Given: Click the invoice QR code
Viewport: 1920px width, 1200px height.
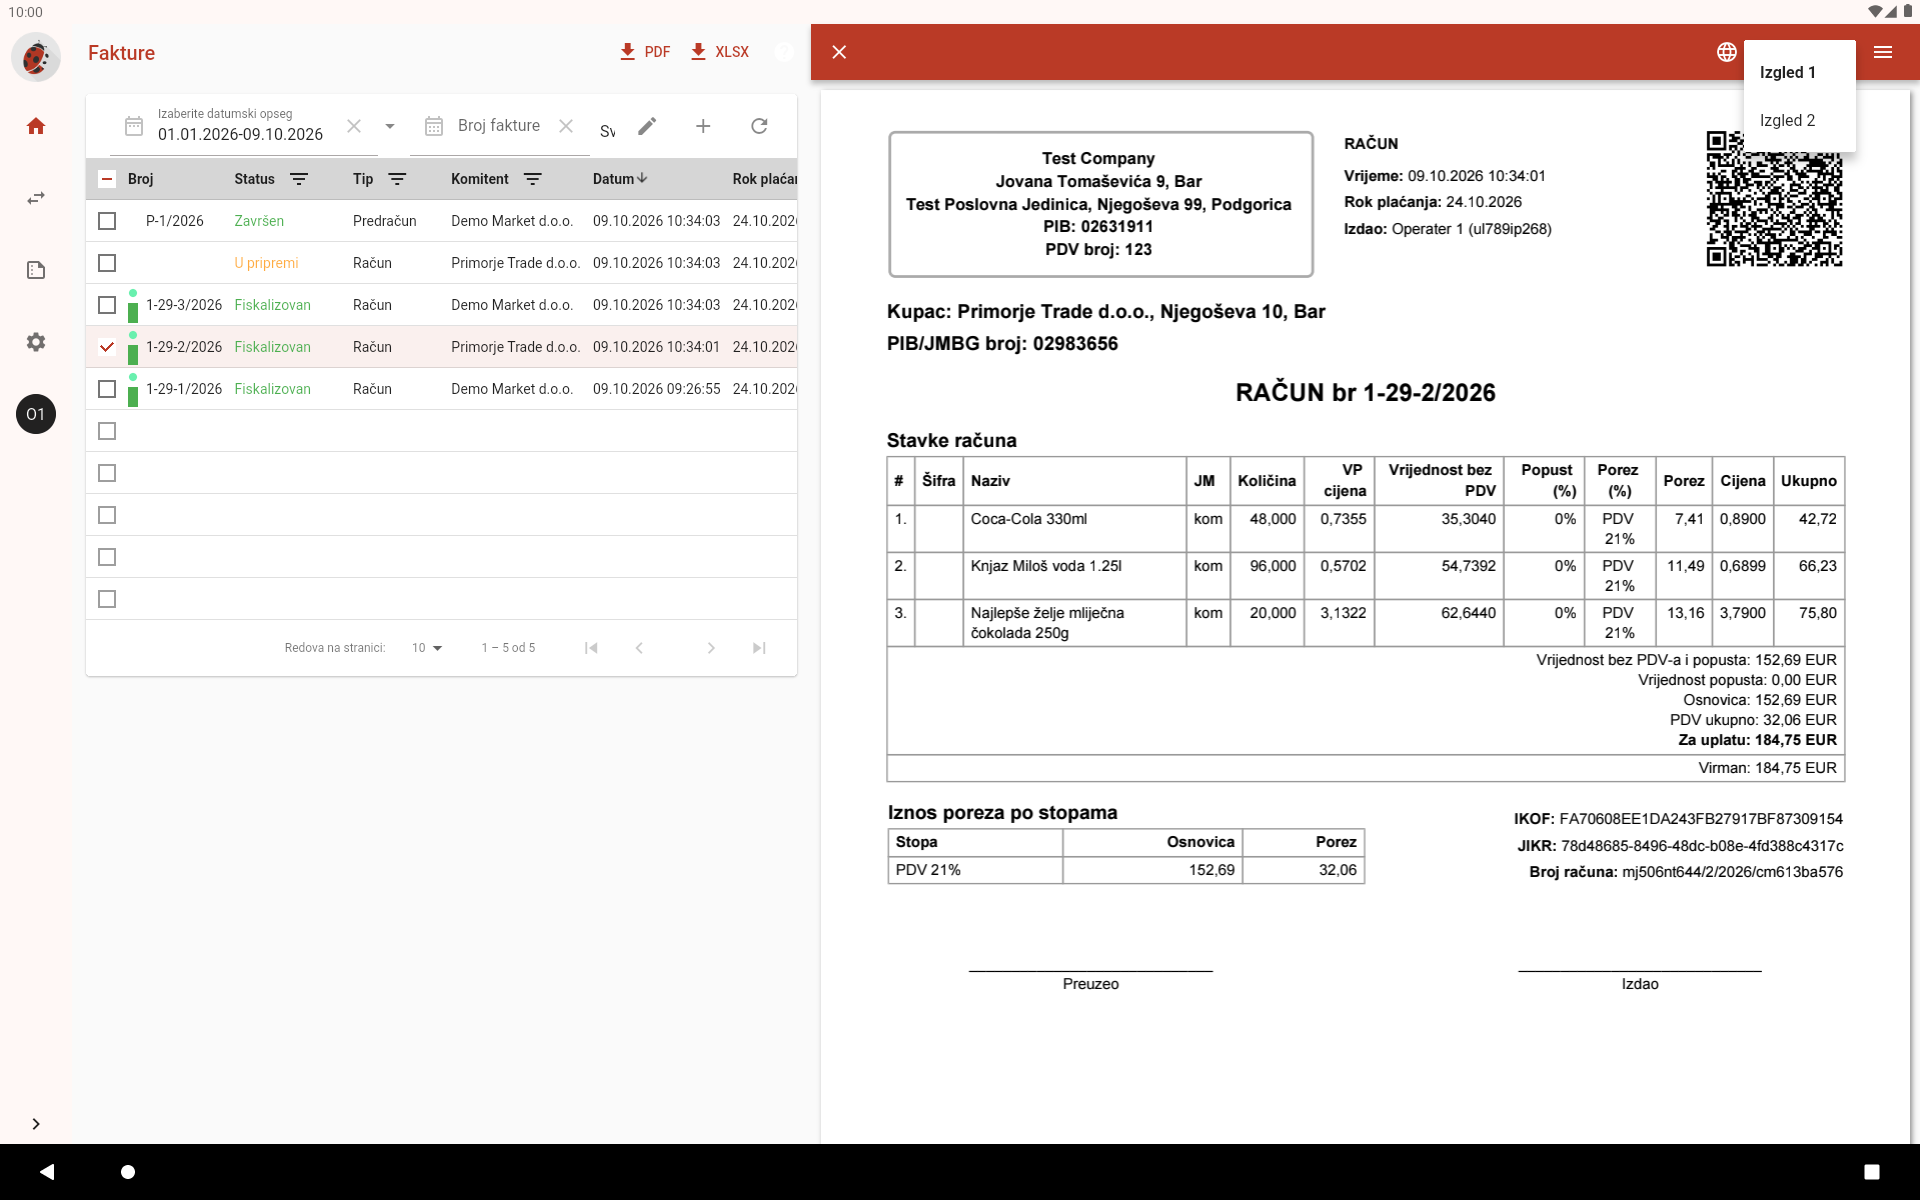Looking at the screenshot, I should click(1774, 199).
